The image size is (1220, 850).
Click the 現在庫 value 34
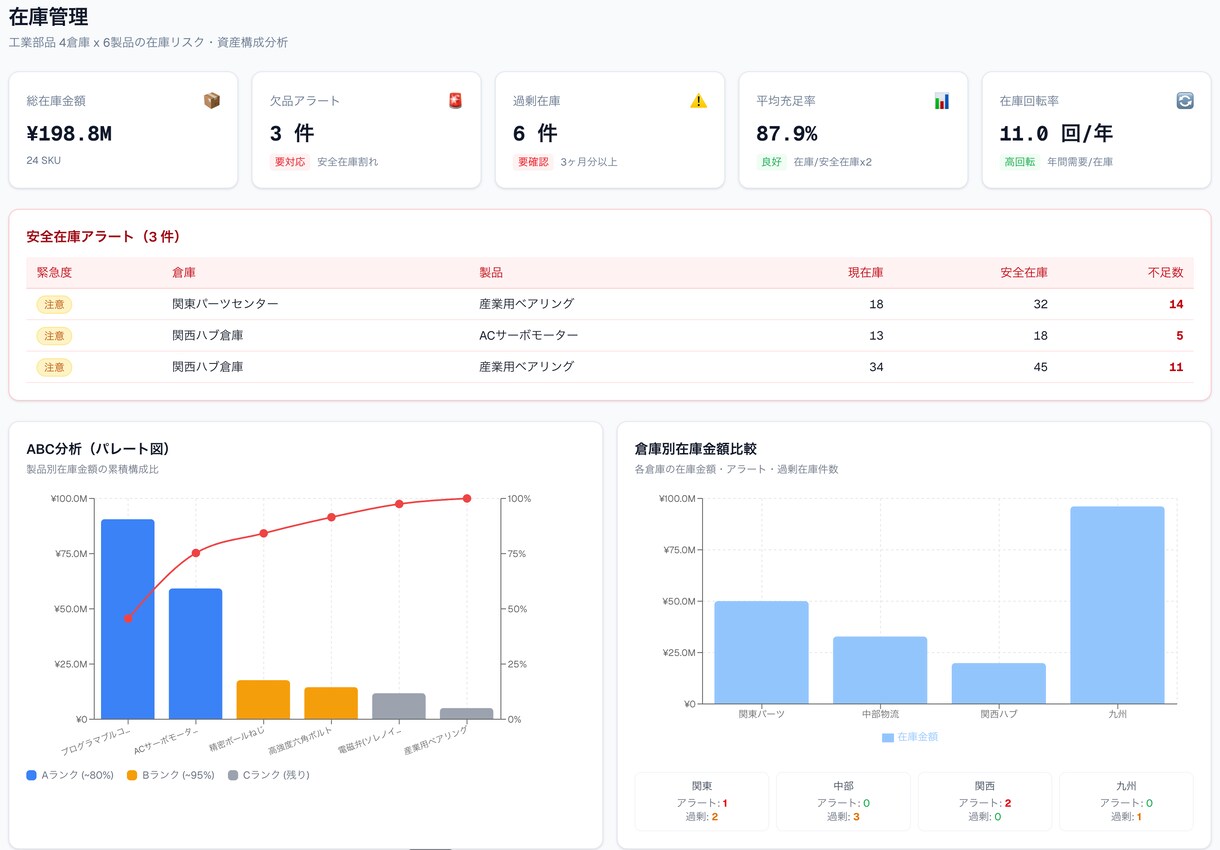[876, 367]
